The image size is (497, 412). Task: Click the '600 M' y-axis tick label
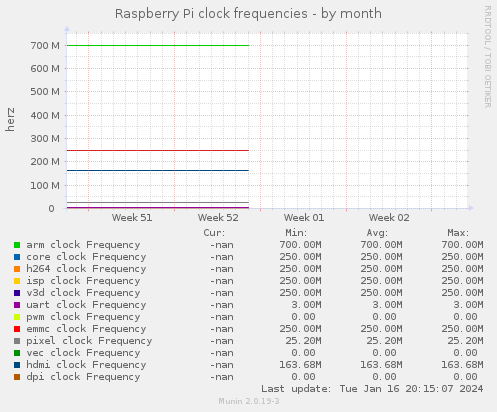(45, 69)
